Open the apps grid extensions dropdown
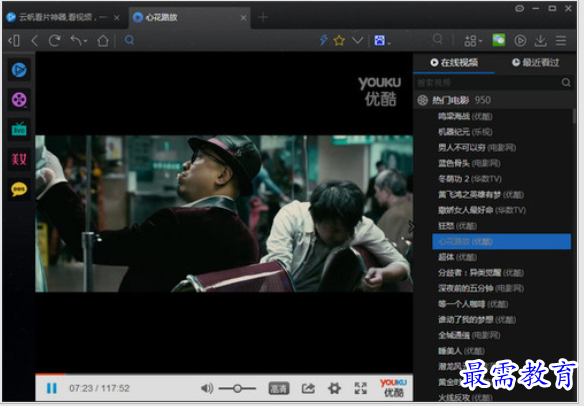584x406 pixels. point(473,40)
